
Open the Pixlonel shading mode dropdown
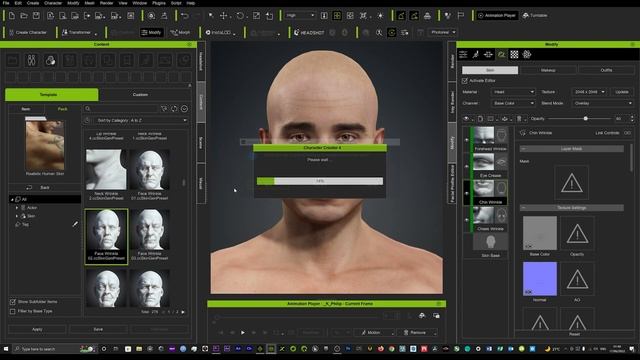coord(443,32)
